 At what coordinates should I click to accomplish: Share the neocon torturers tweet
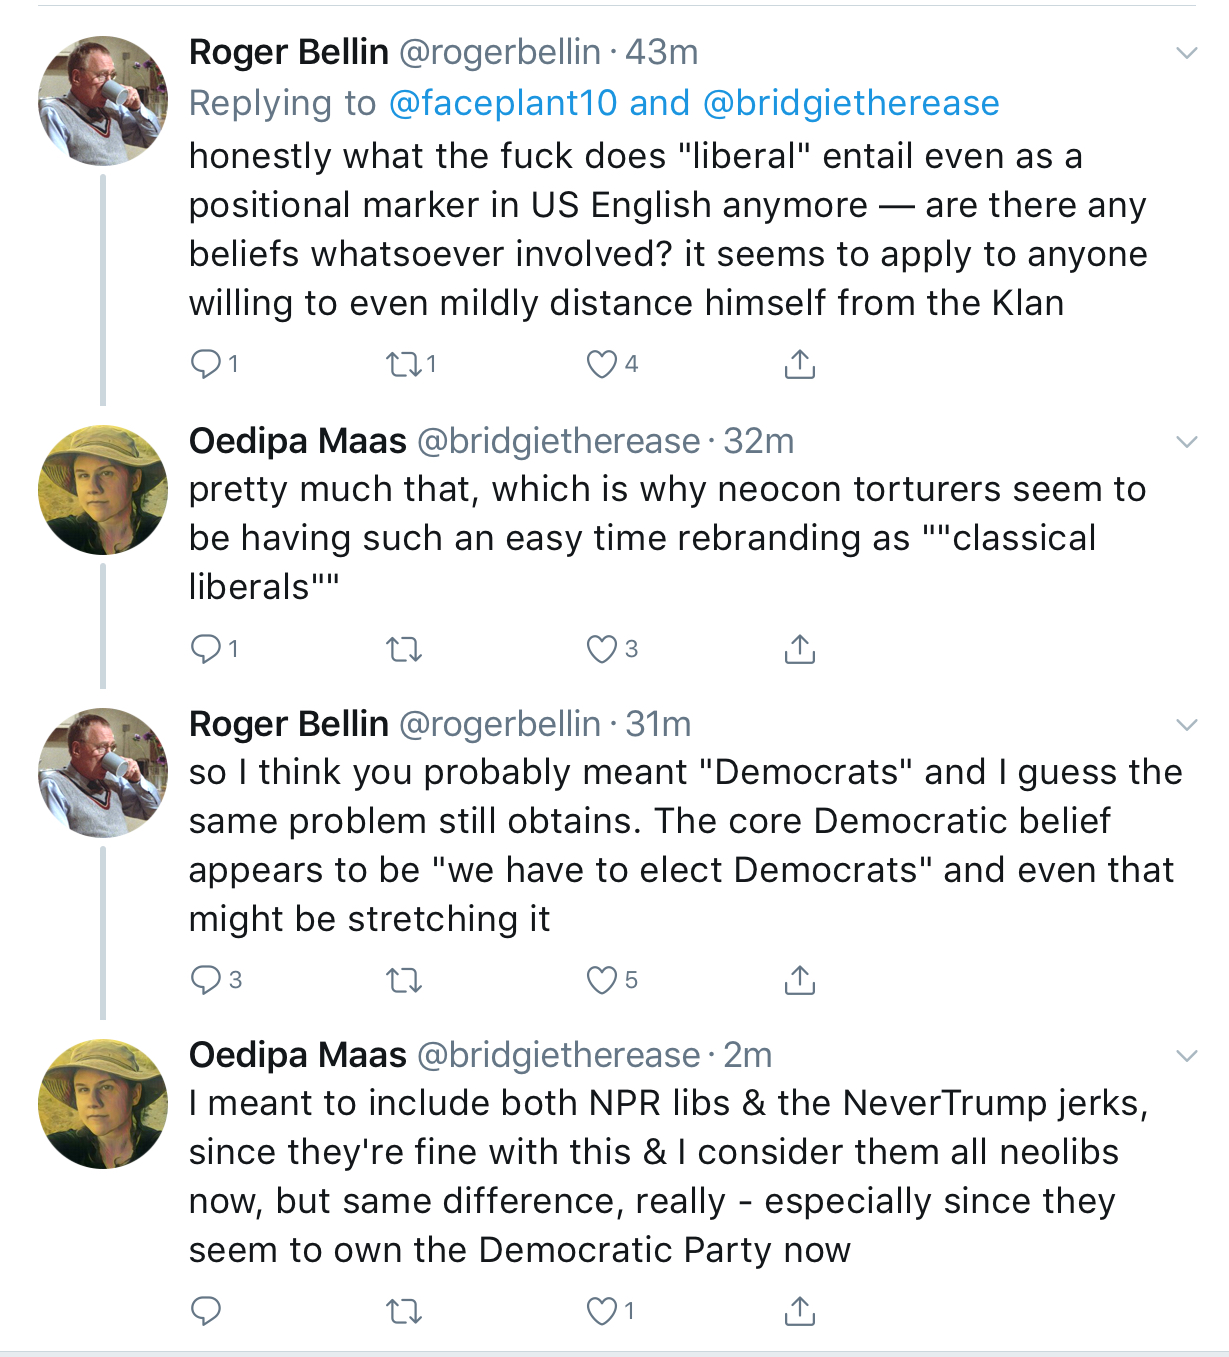click(x=799, y=650)
